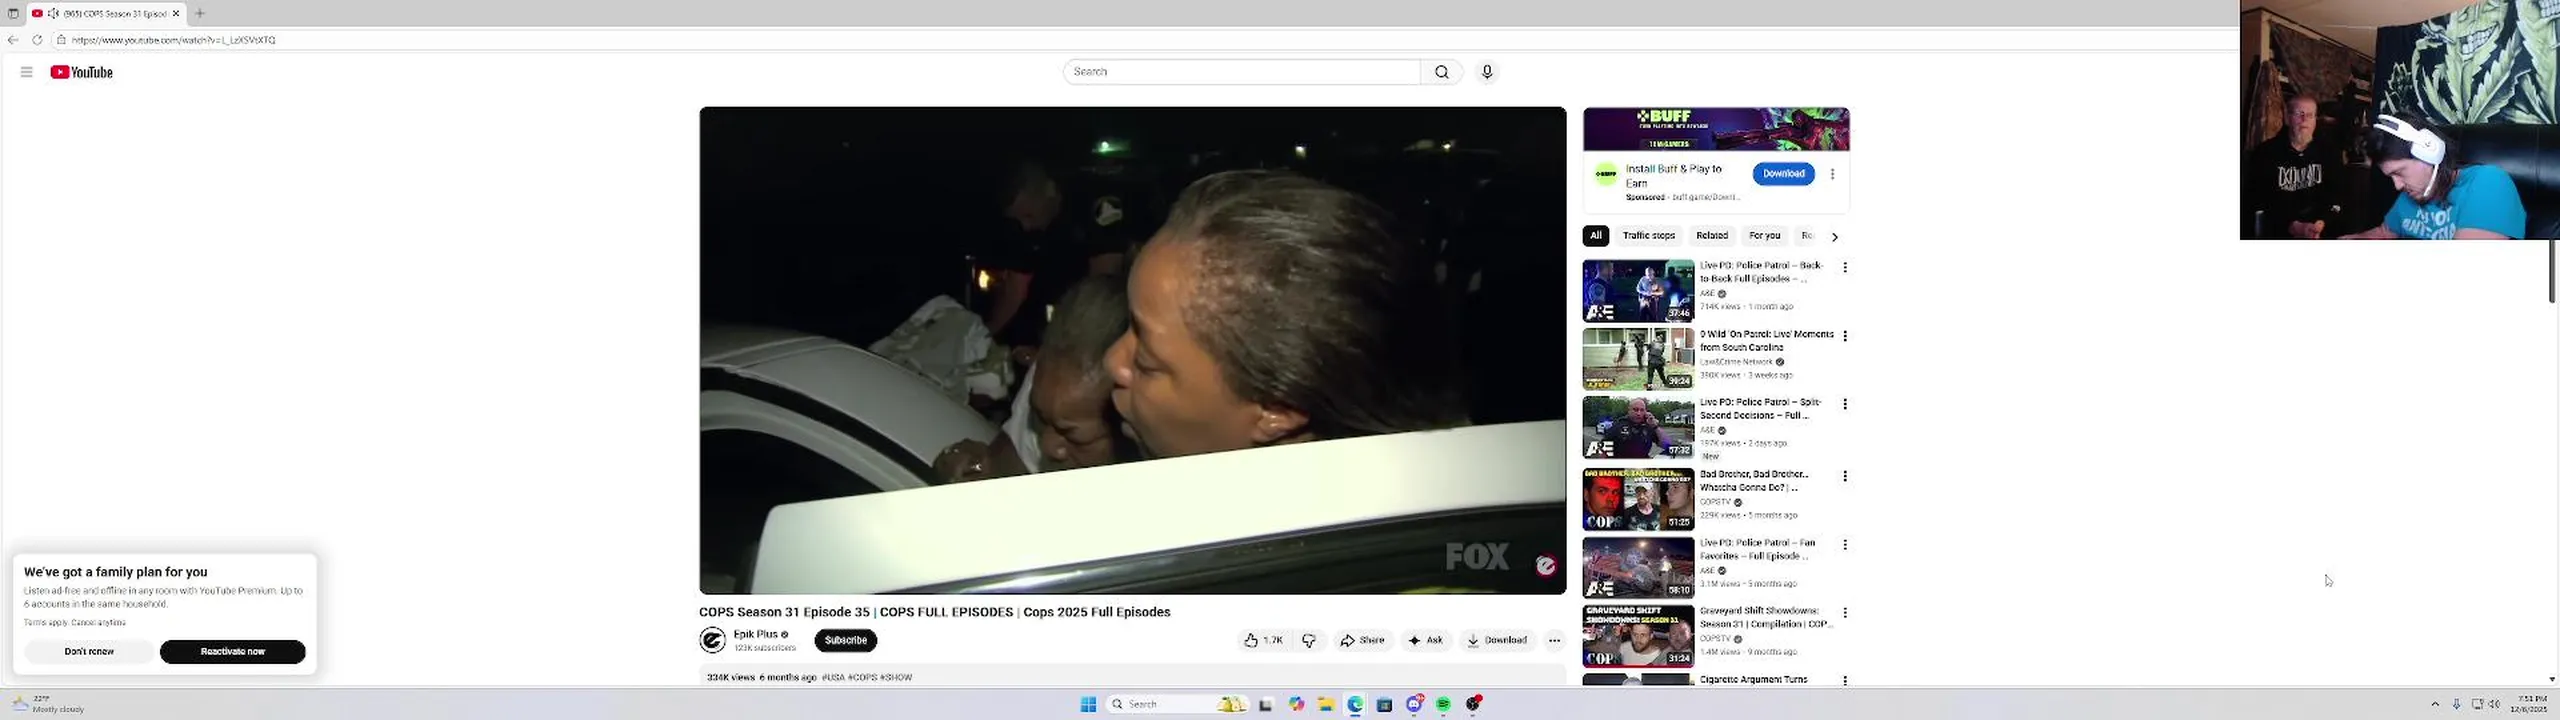Open Live PD Back-to-Back video thumbnail

[1638, 291]
